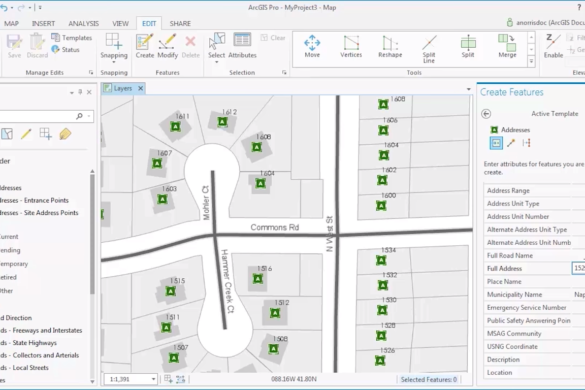
Task: Open the Contents pane options arrow
Action: (x=72, y=93)
